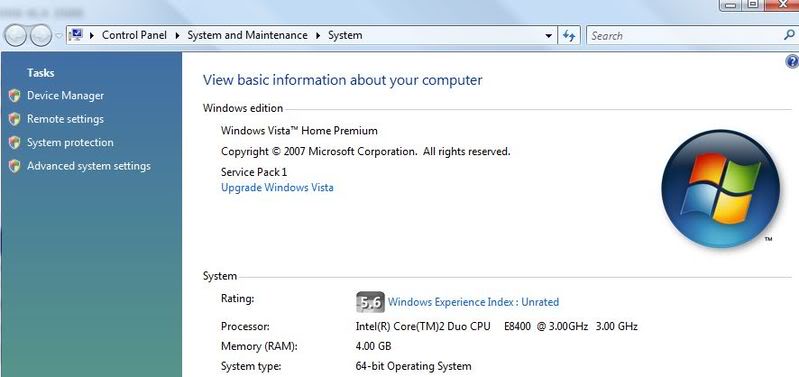Select Control Panel breadcrumb in address bar

tap(134, 35)
